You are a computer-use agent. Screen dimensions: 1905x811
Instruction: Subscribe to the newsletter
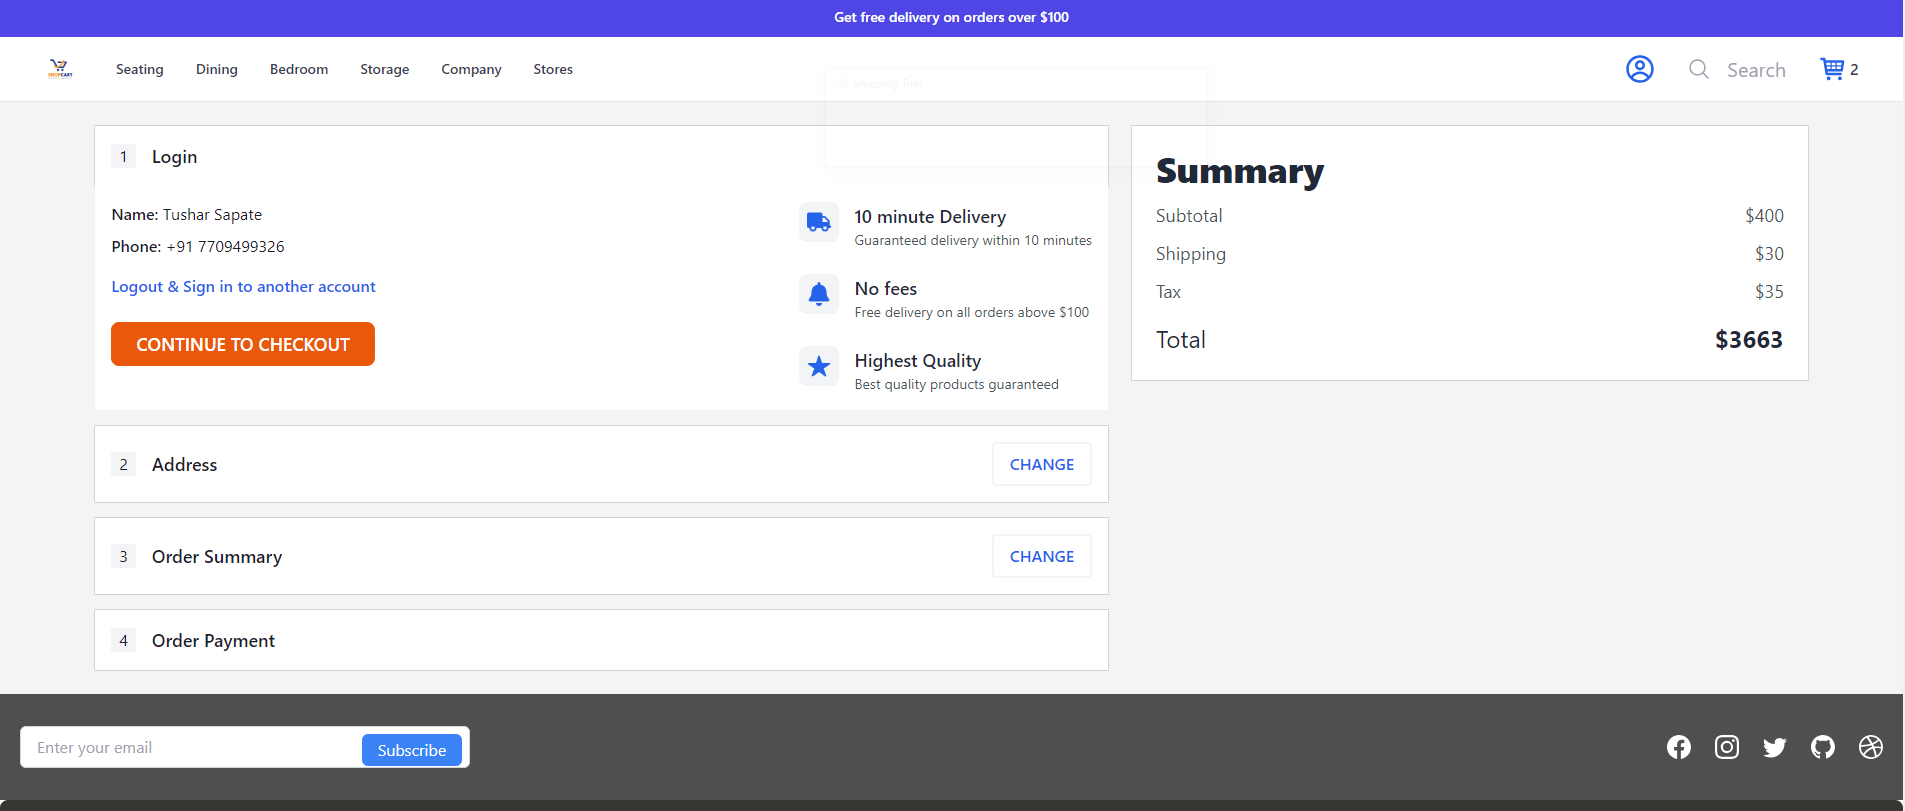click(412, 750)
